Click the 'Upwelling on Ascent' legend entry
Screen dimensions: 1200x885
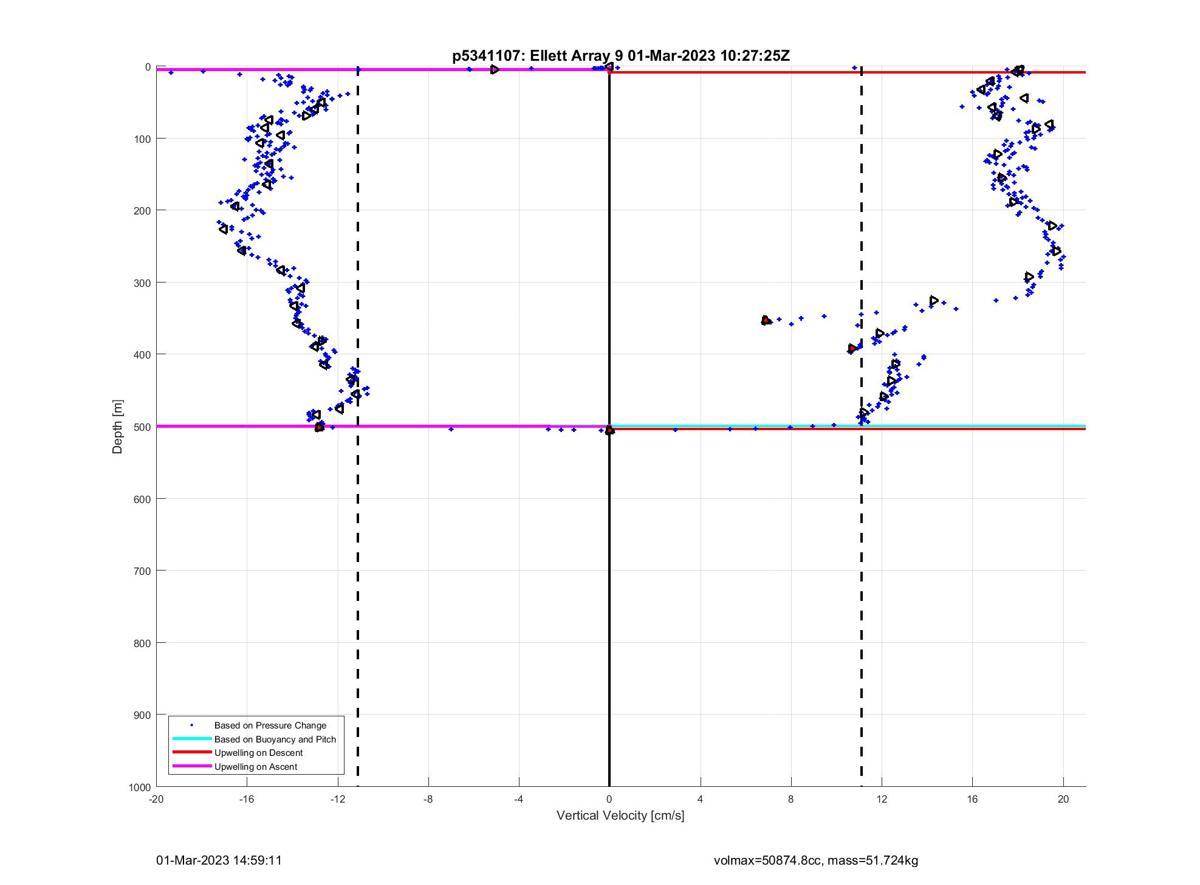click(256, 767)
